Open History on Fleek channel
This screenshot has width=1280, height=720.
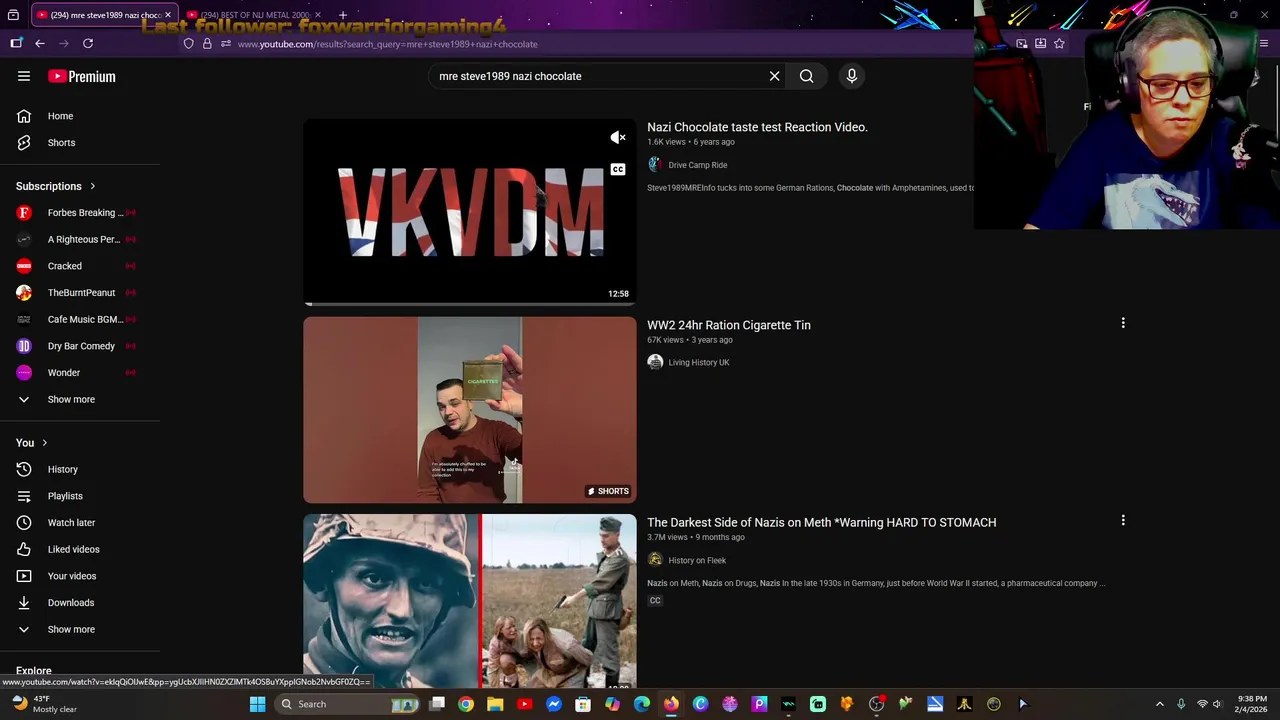(x=697, y=560)
